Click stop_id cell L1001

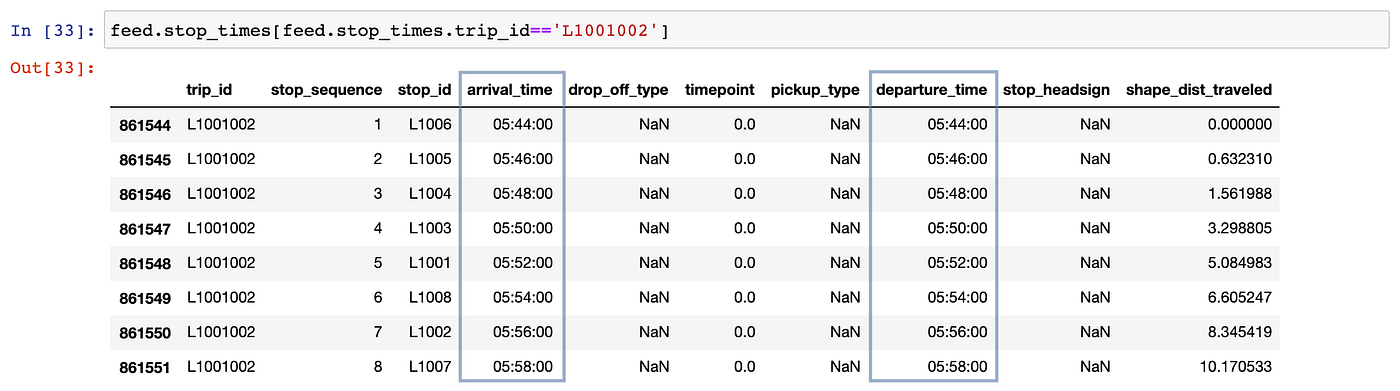pos(430,262)
